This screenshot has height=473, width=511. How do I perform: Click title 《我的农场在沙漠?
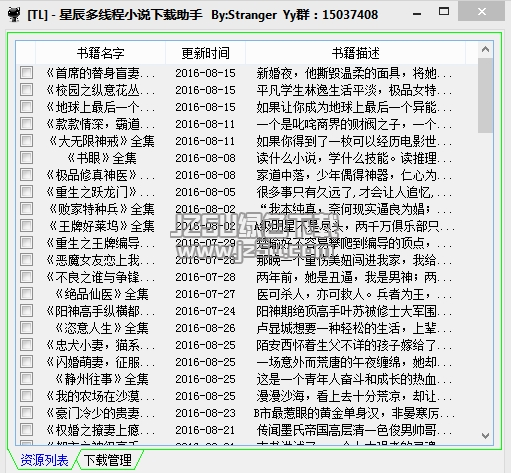point(101,396)
